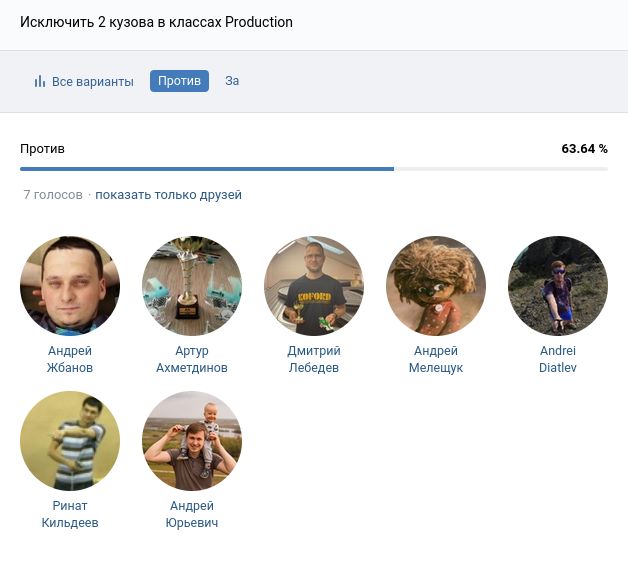The width and height of the screenshot is (628, 566).
Task: Visit the 'Андрей Юрьевич' name link
Action: (192, 514)
